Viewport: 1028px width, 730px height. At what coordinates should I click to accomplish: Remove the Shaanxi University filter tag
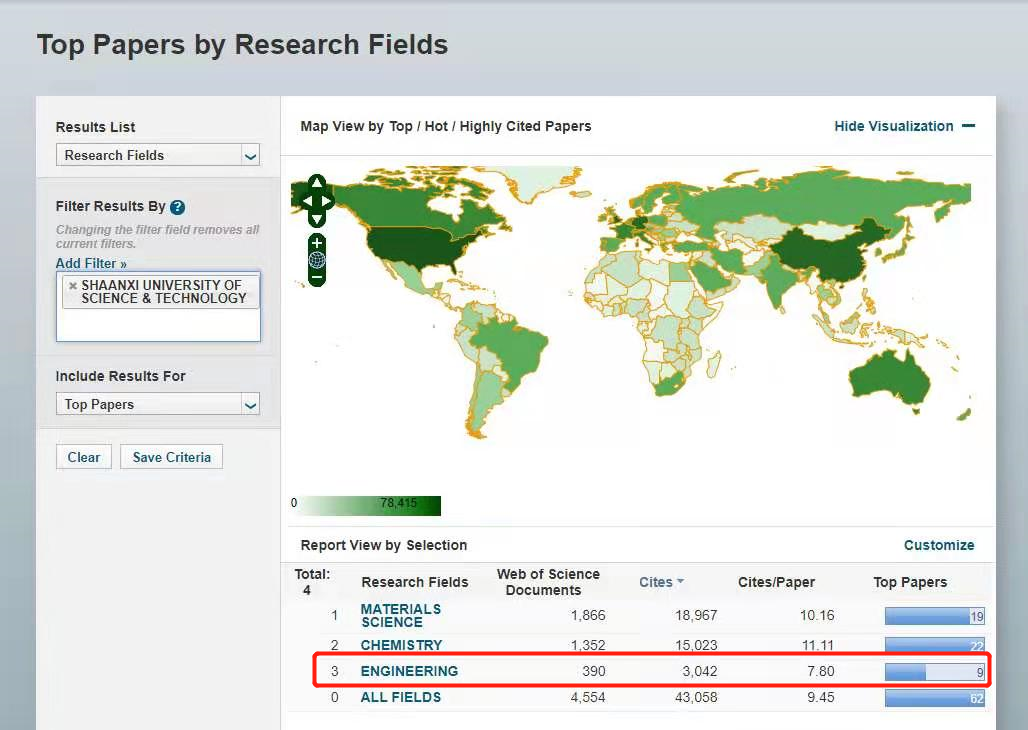(72, 286)
